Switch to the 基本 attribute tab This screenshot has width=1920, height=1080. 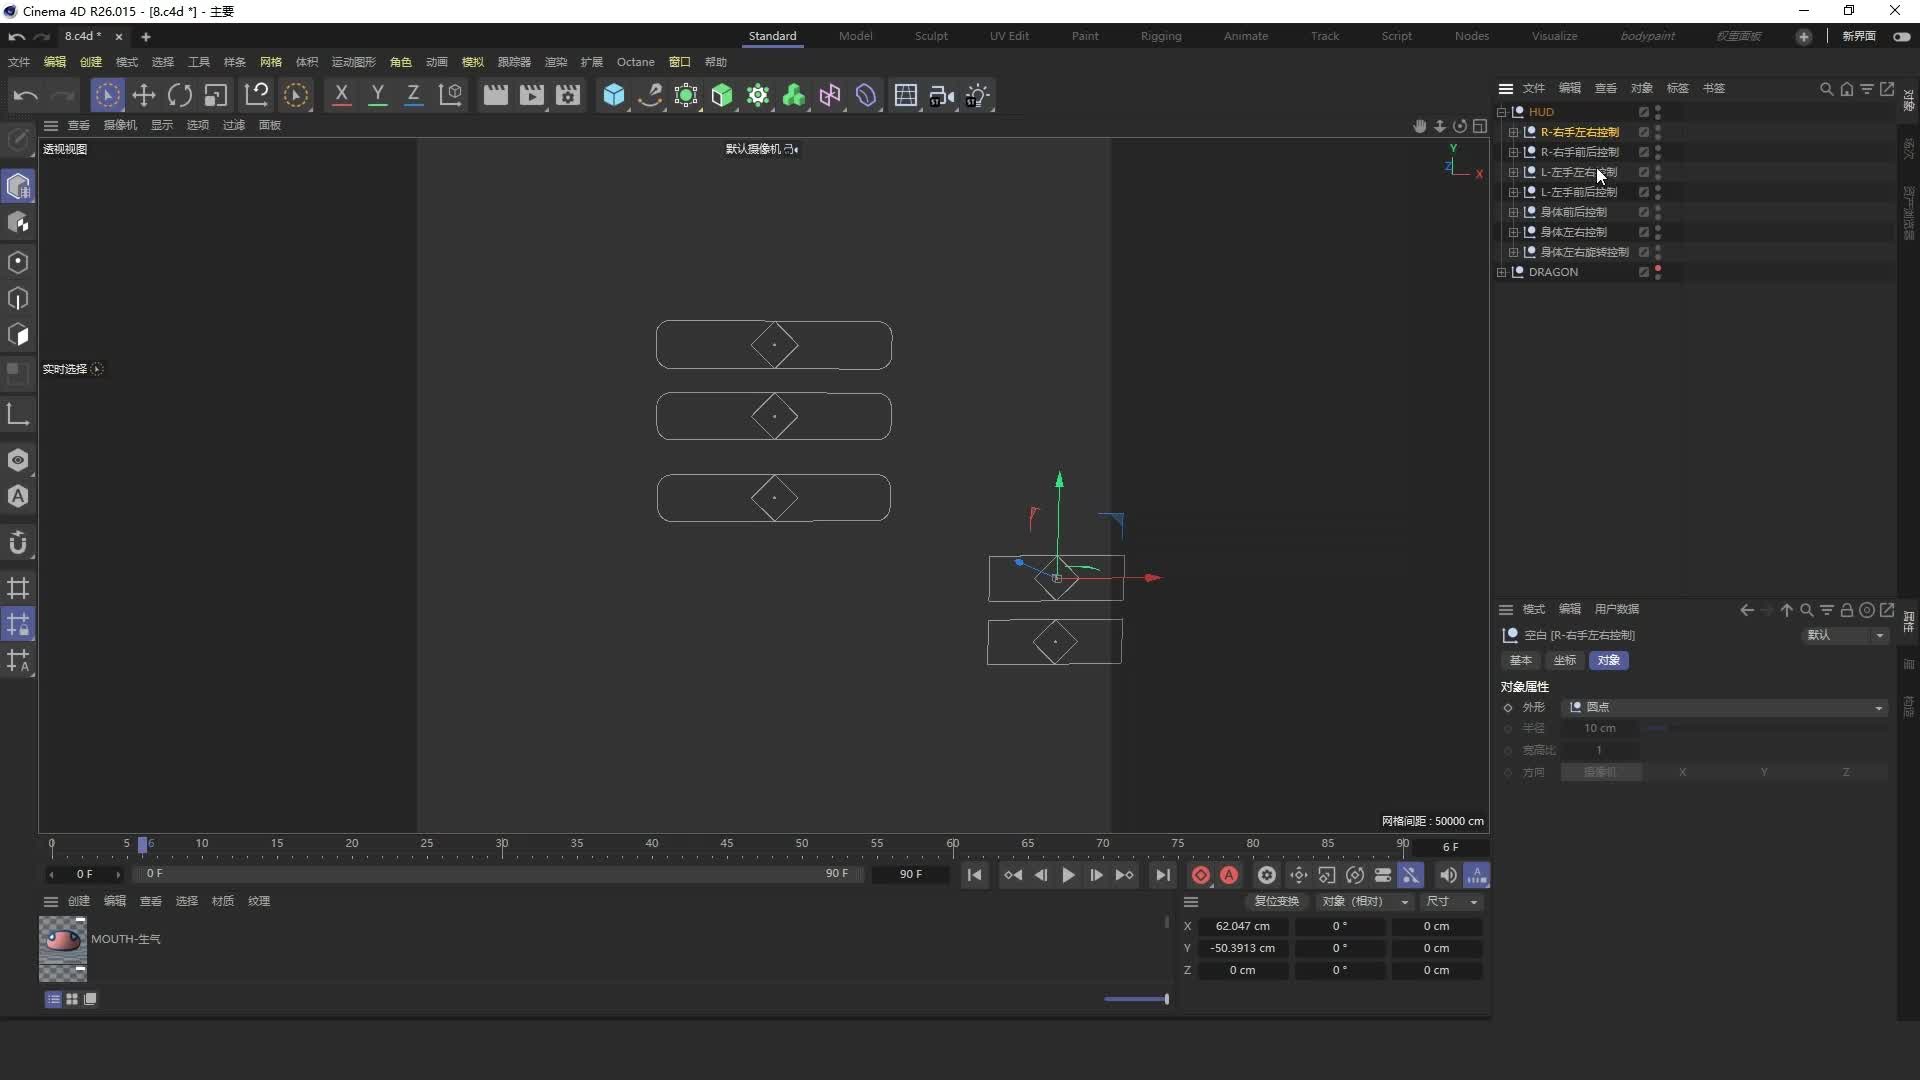coord(1521,661)
